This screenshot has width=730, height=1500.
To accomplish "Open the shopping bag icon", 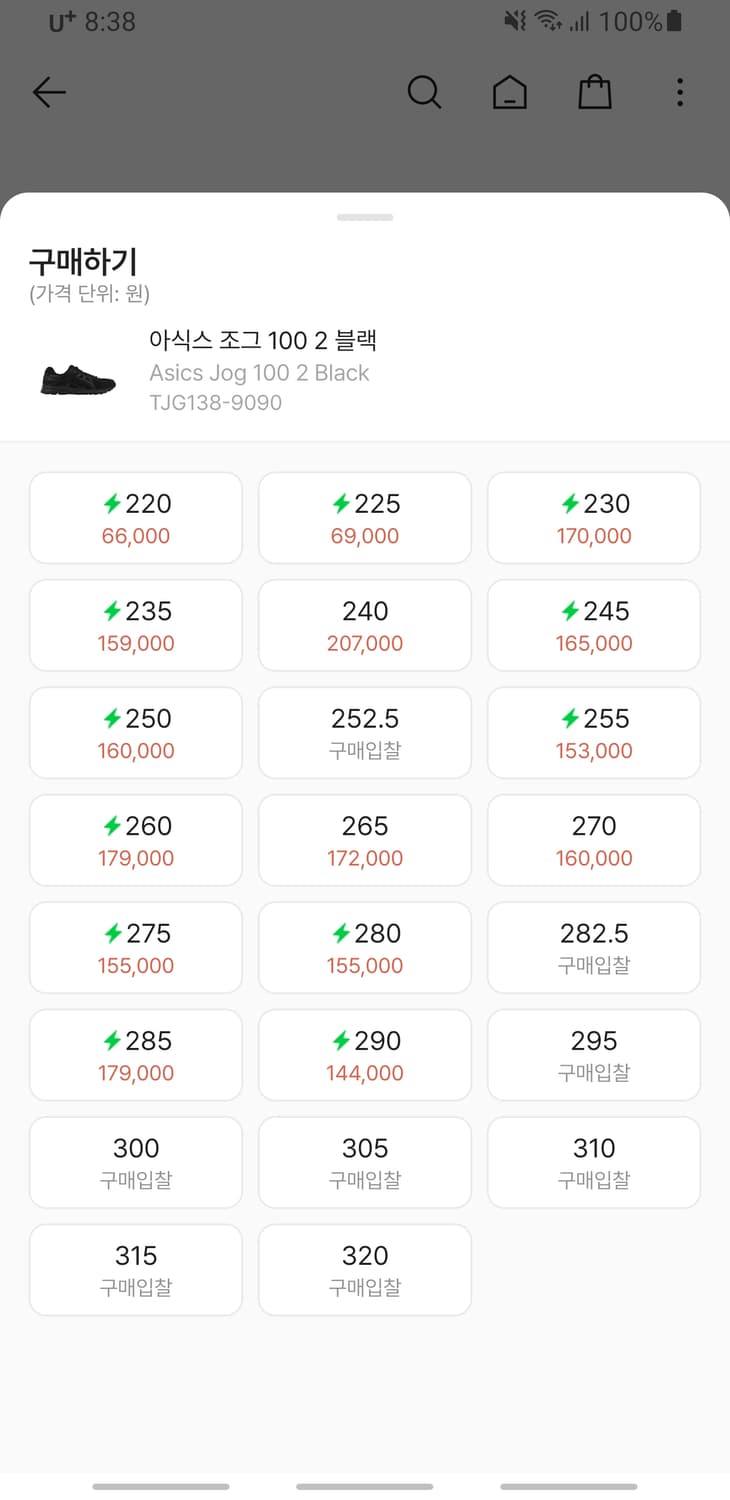I will [x=595, y=93].
